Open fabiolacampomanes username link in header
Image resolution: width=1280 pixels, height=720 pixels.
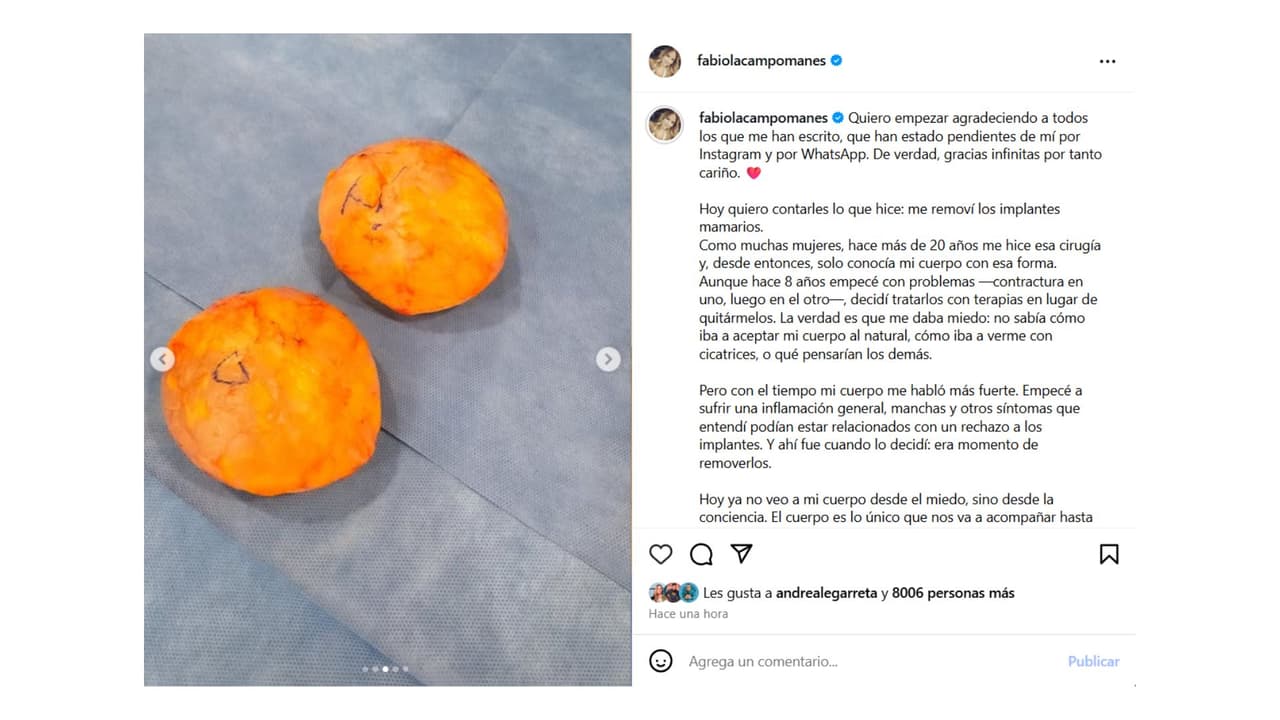[x=761, y=61]
